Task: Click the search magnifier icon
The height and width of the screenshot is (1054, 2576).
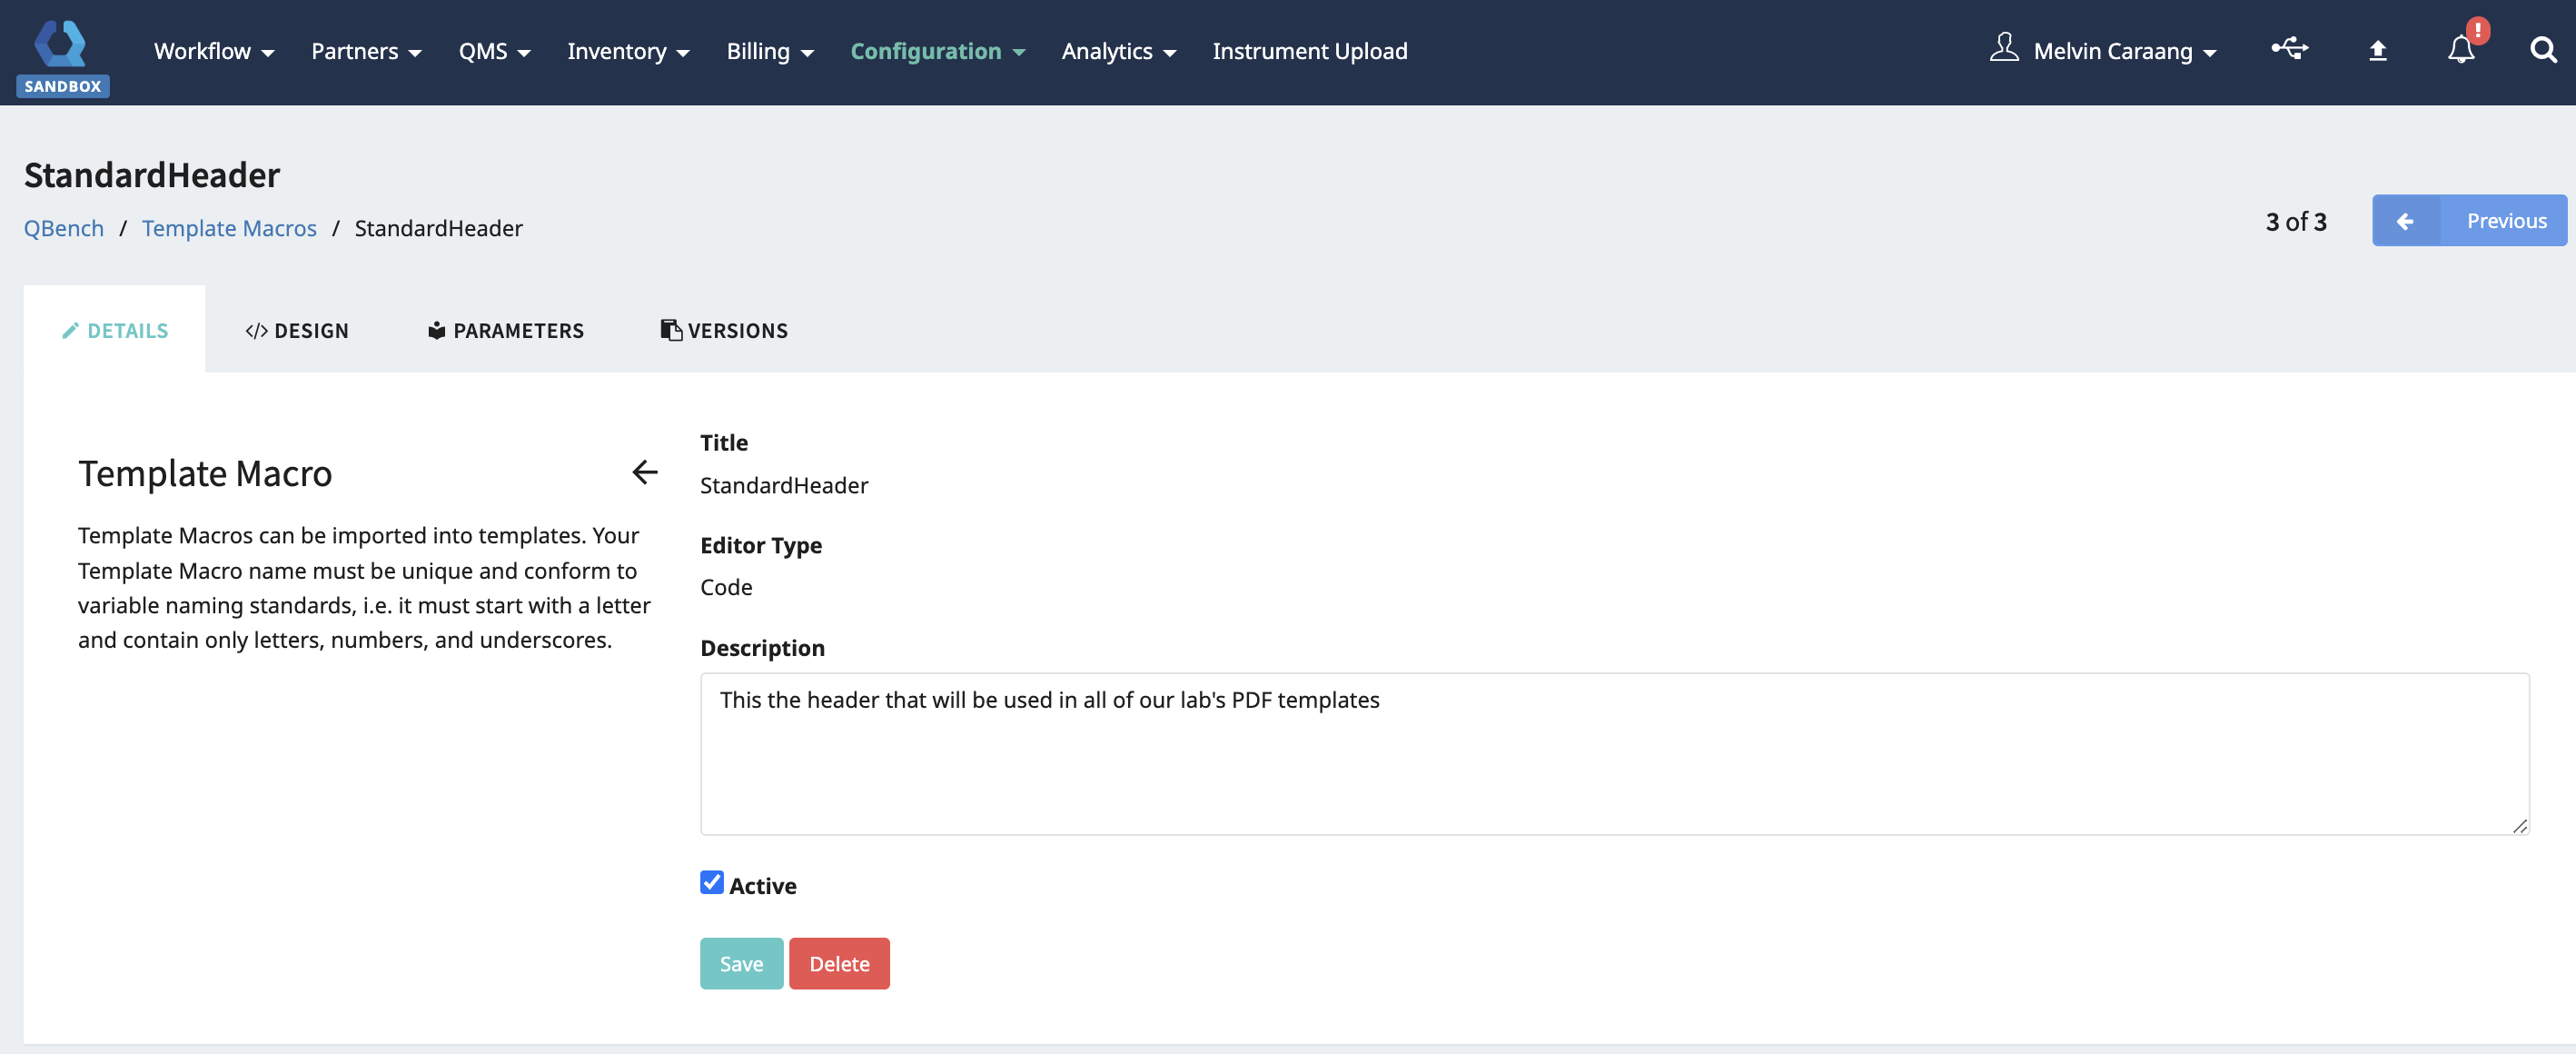Action: [x=2543, y=50]
